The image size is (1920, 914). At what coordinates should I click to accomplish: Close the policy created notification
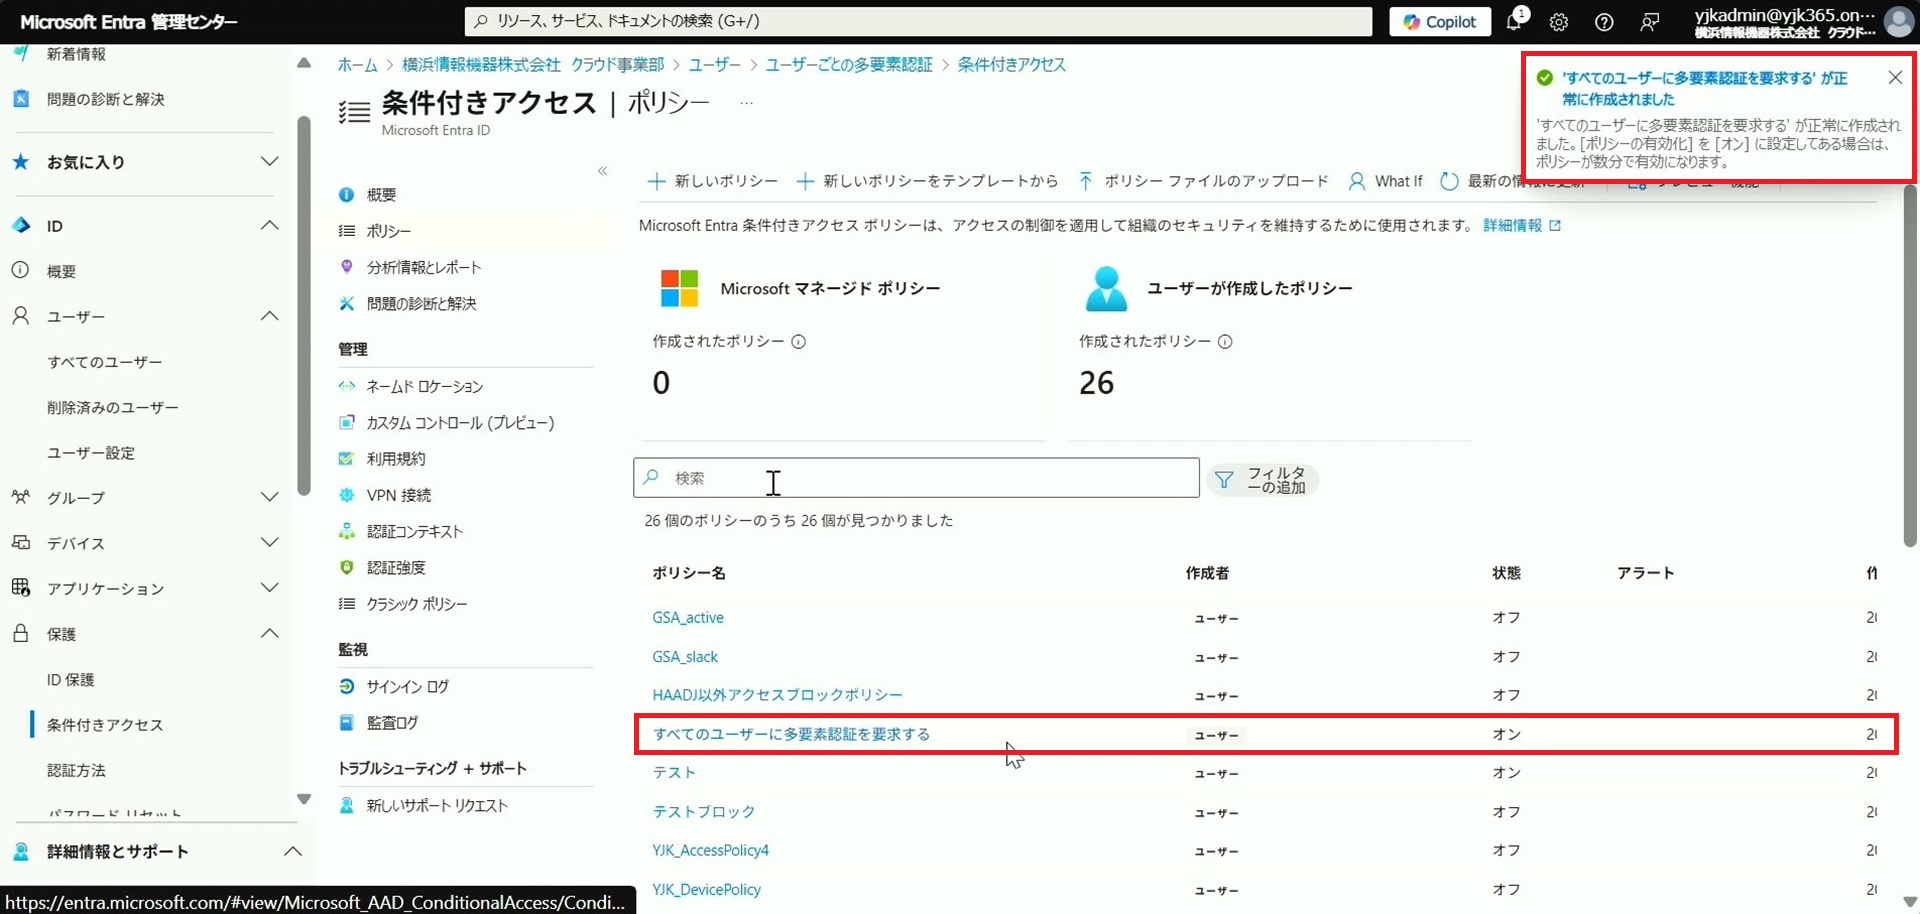tap(1895, 78)
